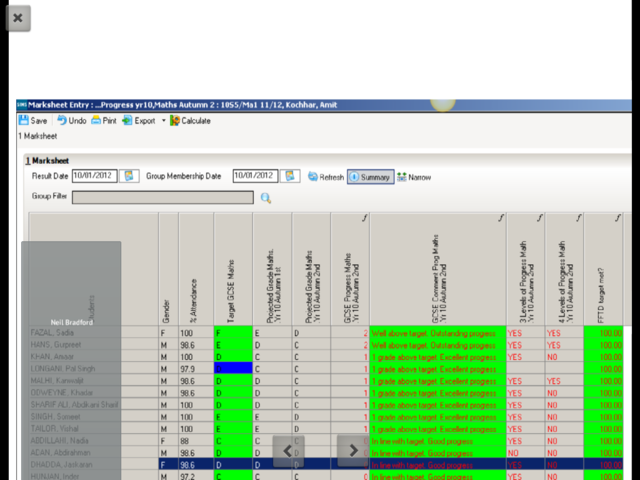The height and width of the screenshot is (480, 640).
Task: Click the Group Filter field
Action: click(162, 197)
